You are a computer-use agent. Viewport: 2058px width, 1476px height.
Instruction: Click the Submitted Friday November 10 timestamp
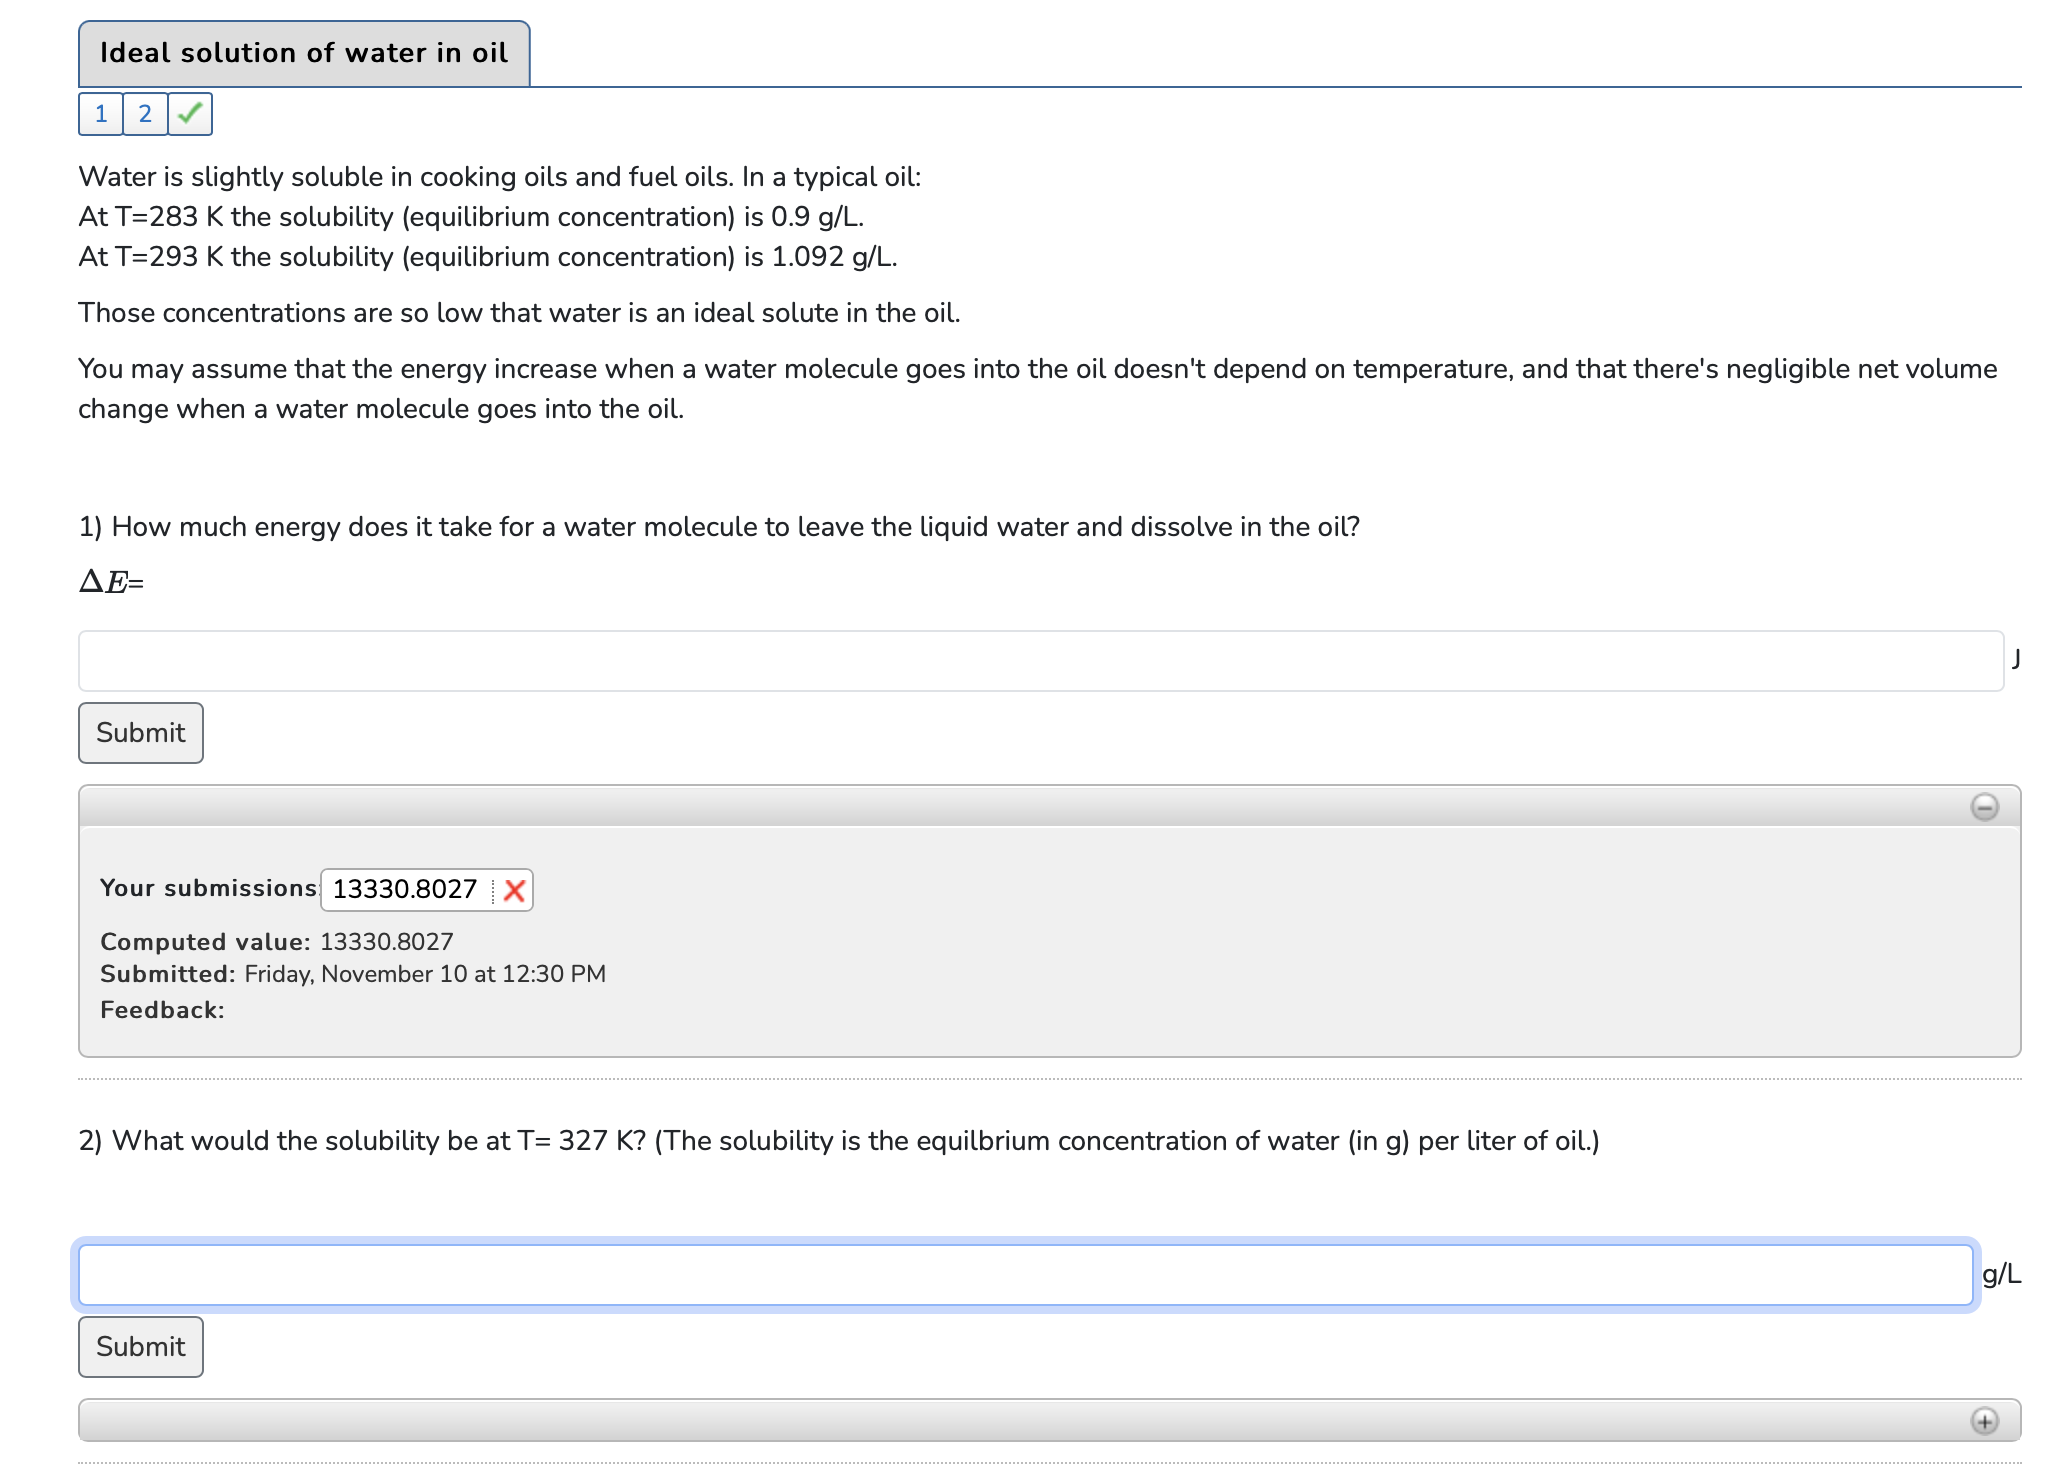pyautogui.click(x=425, y=974)
